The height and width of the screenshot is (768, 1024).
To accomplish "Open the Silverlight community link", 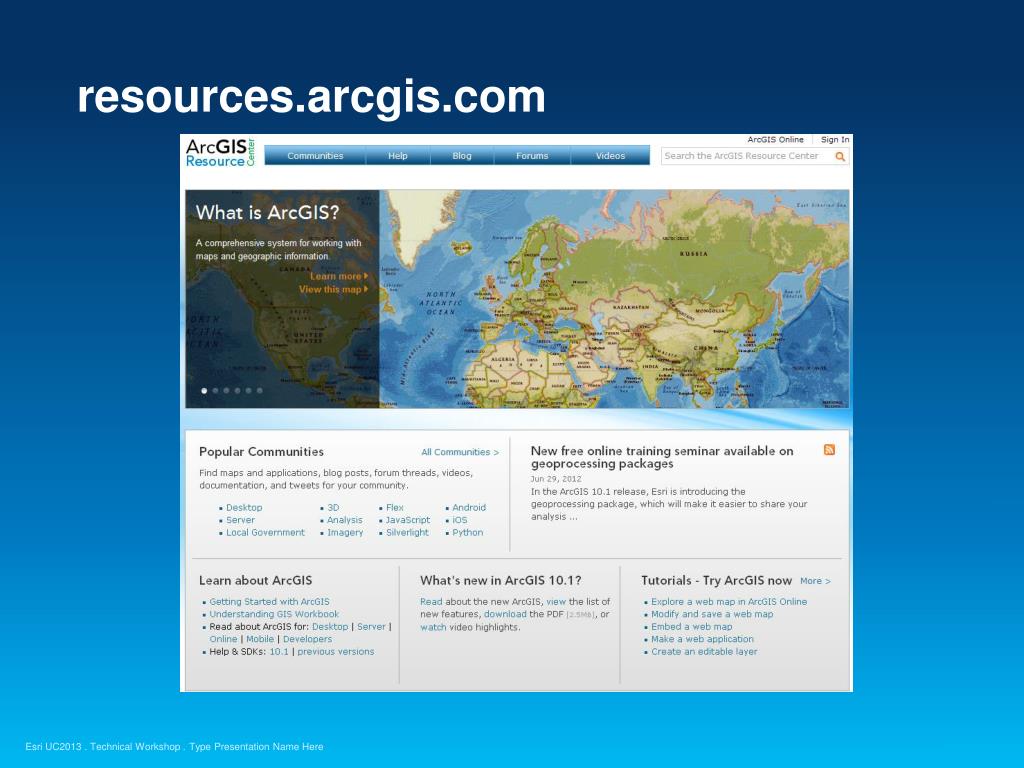I will point(407,532).
